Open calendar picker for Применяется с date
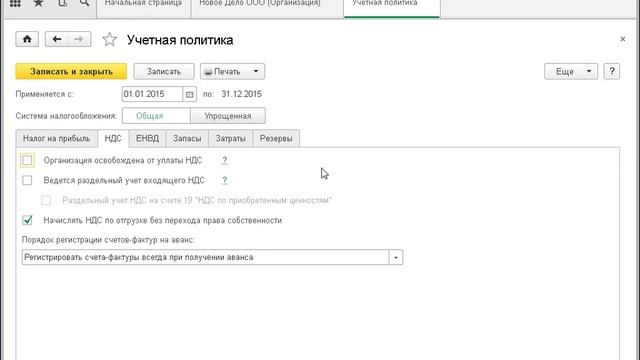 click(x=189, y=94)
